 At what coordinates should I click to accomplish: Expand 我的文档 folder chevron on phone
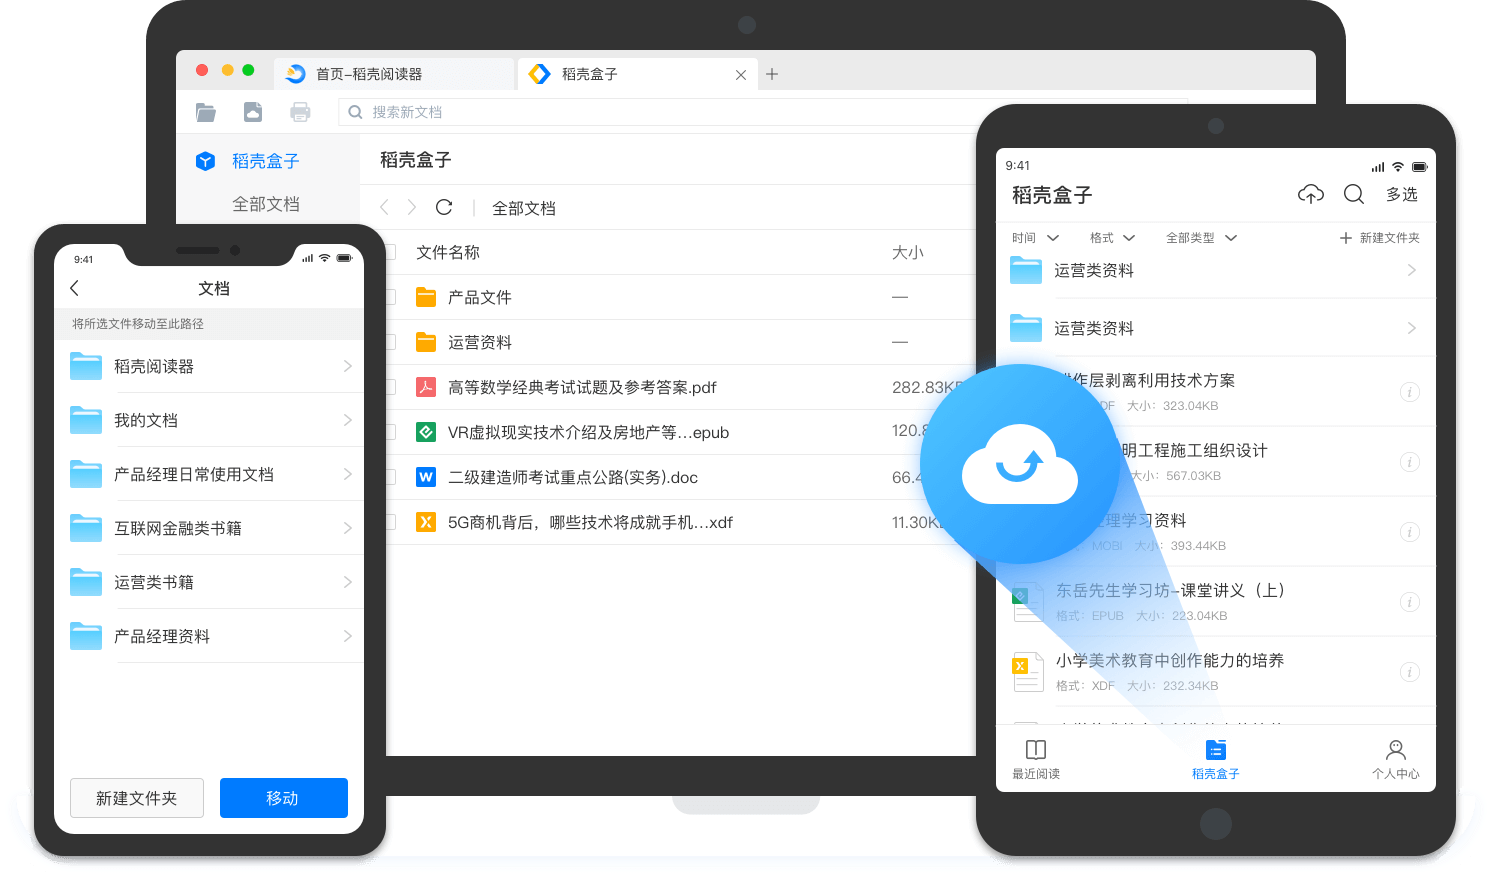[348, 420]
